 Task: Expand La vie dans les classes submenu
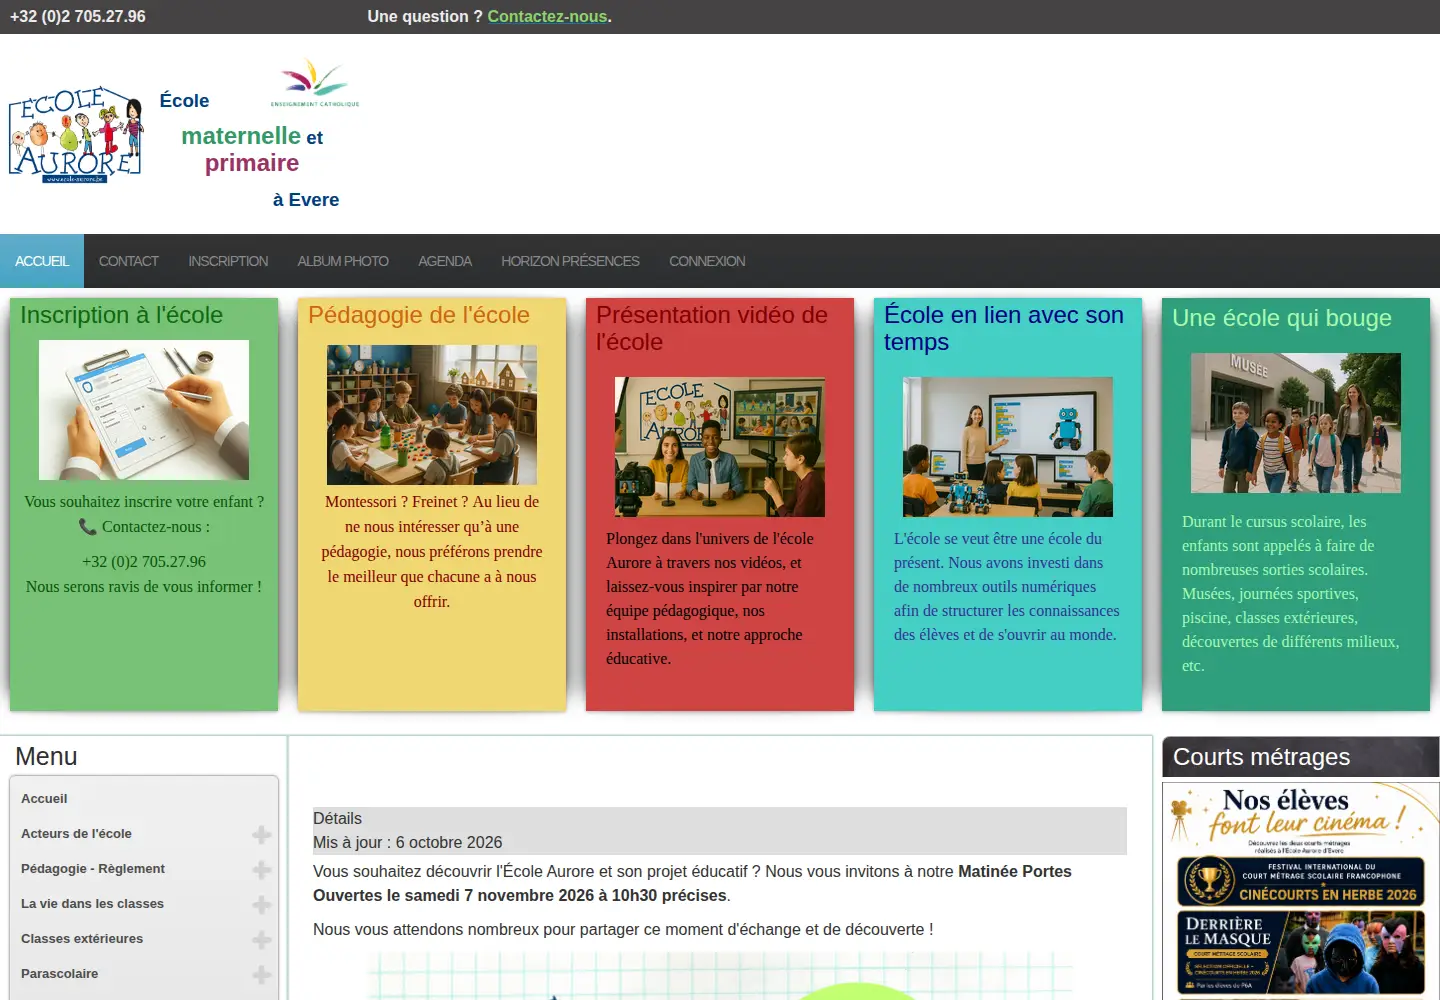[262, 904]
